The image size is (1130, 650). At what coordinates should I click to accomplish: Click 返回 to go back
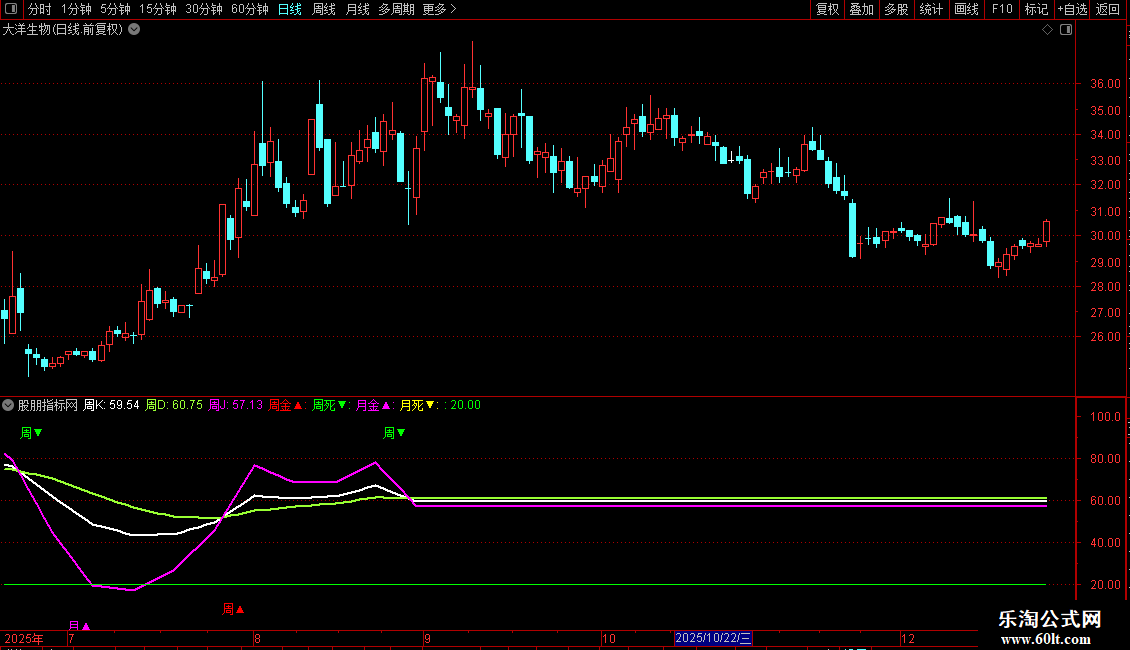[x=1108, y=9]
